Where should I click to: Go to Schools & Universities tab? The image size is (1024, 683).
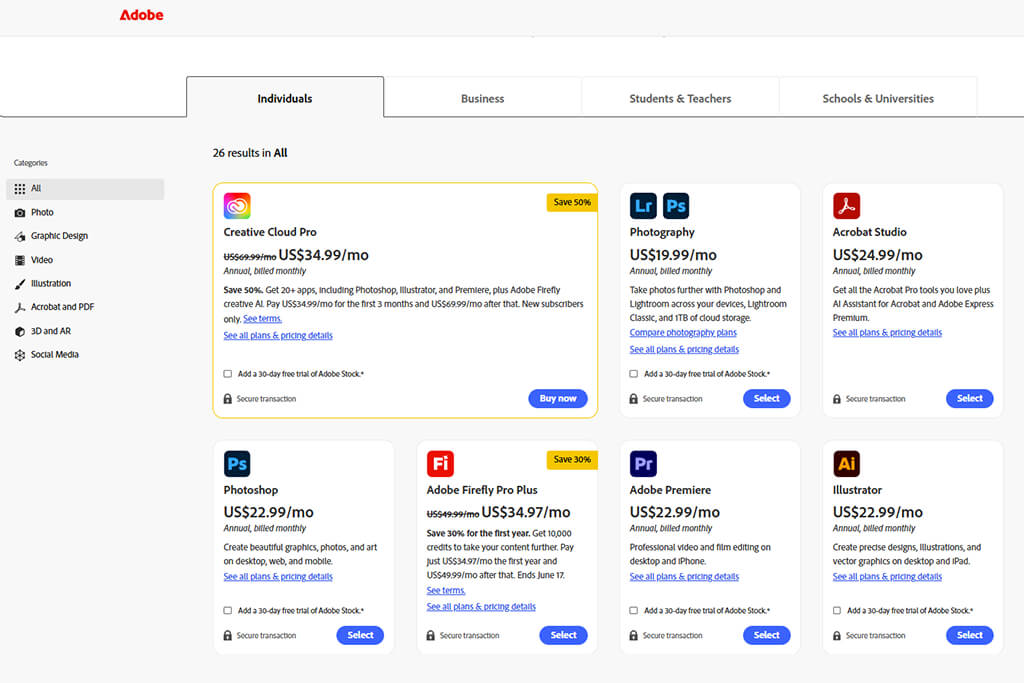coord(878,98)
